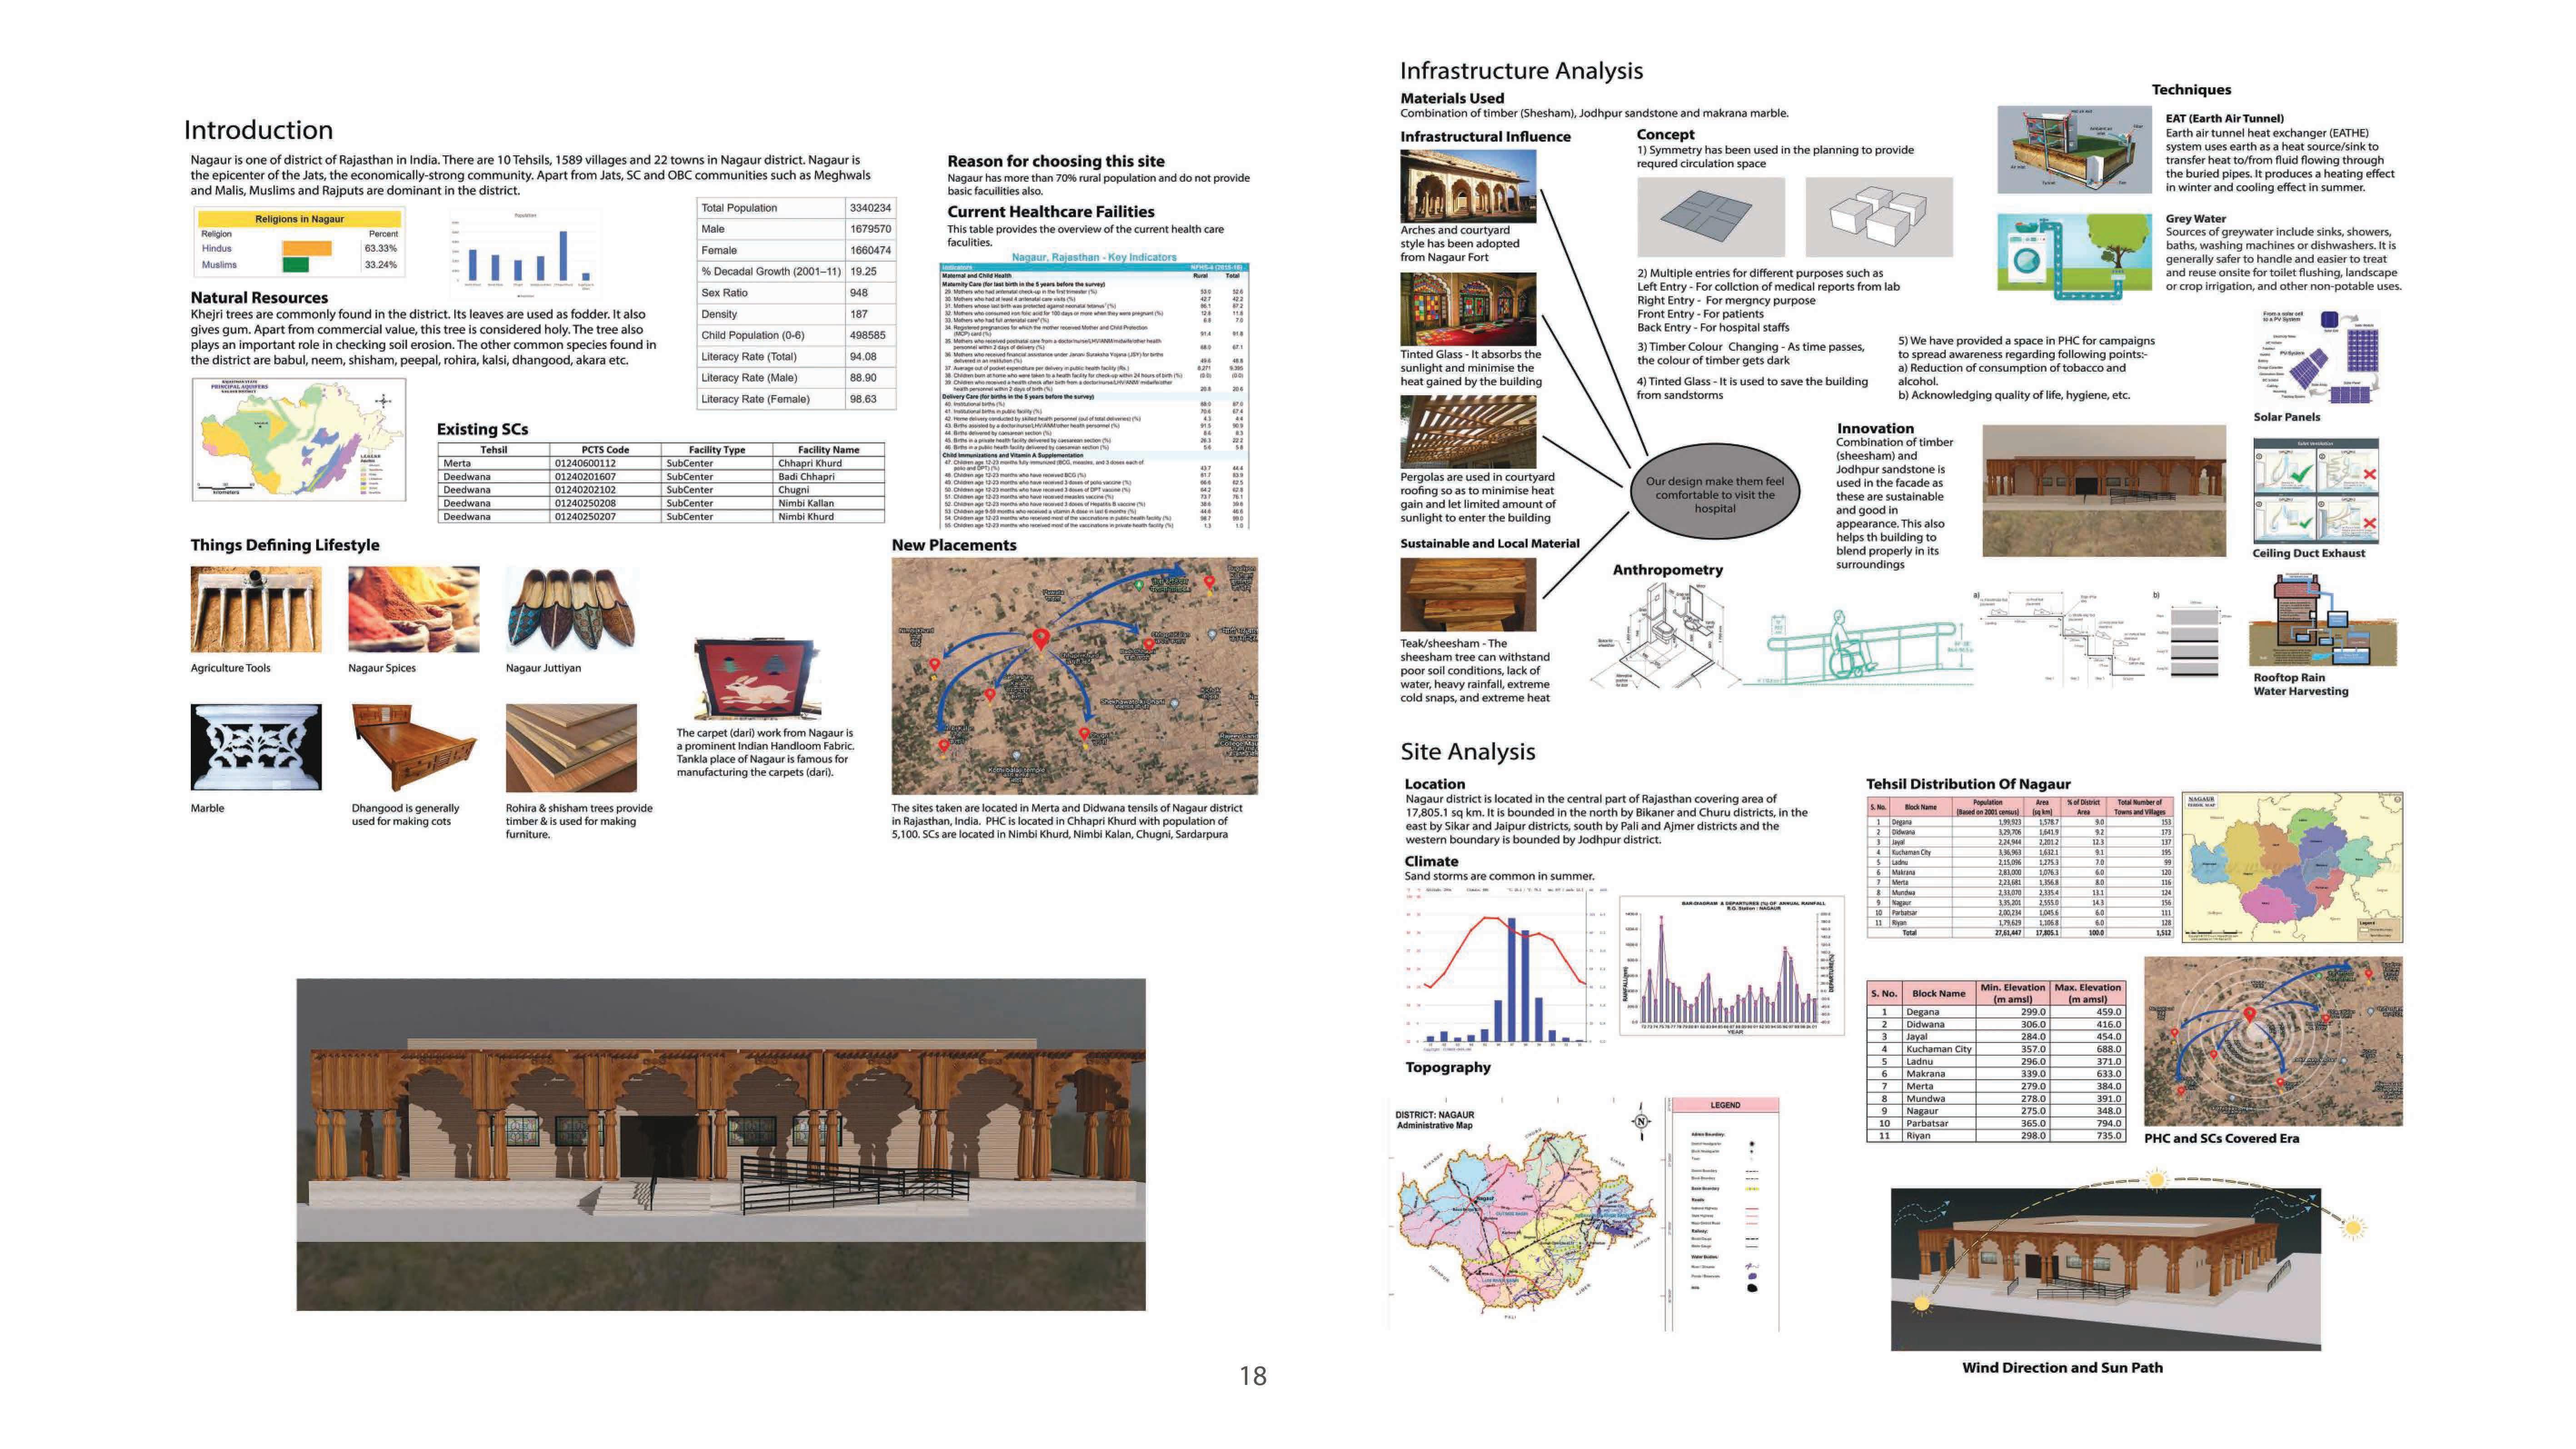The width and height of the screenshot is (2576, 1449).
Task: Click the wheelchair figure in Anthropometry drawing
Action: [x=1846, y=645]
